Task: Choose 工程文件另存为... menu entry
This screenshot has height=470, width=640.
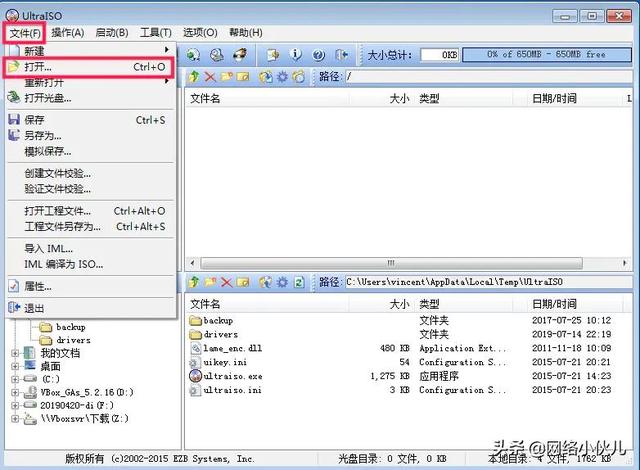Action: point(91,226)
